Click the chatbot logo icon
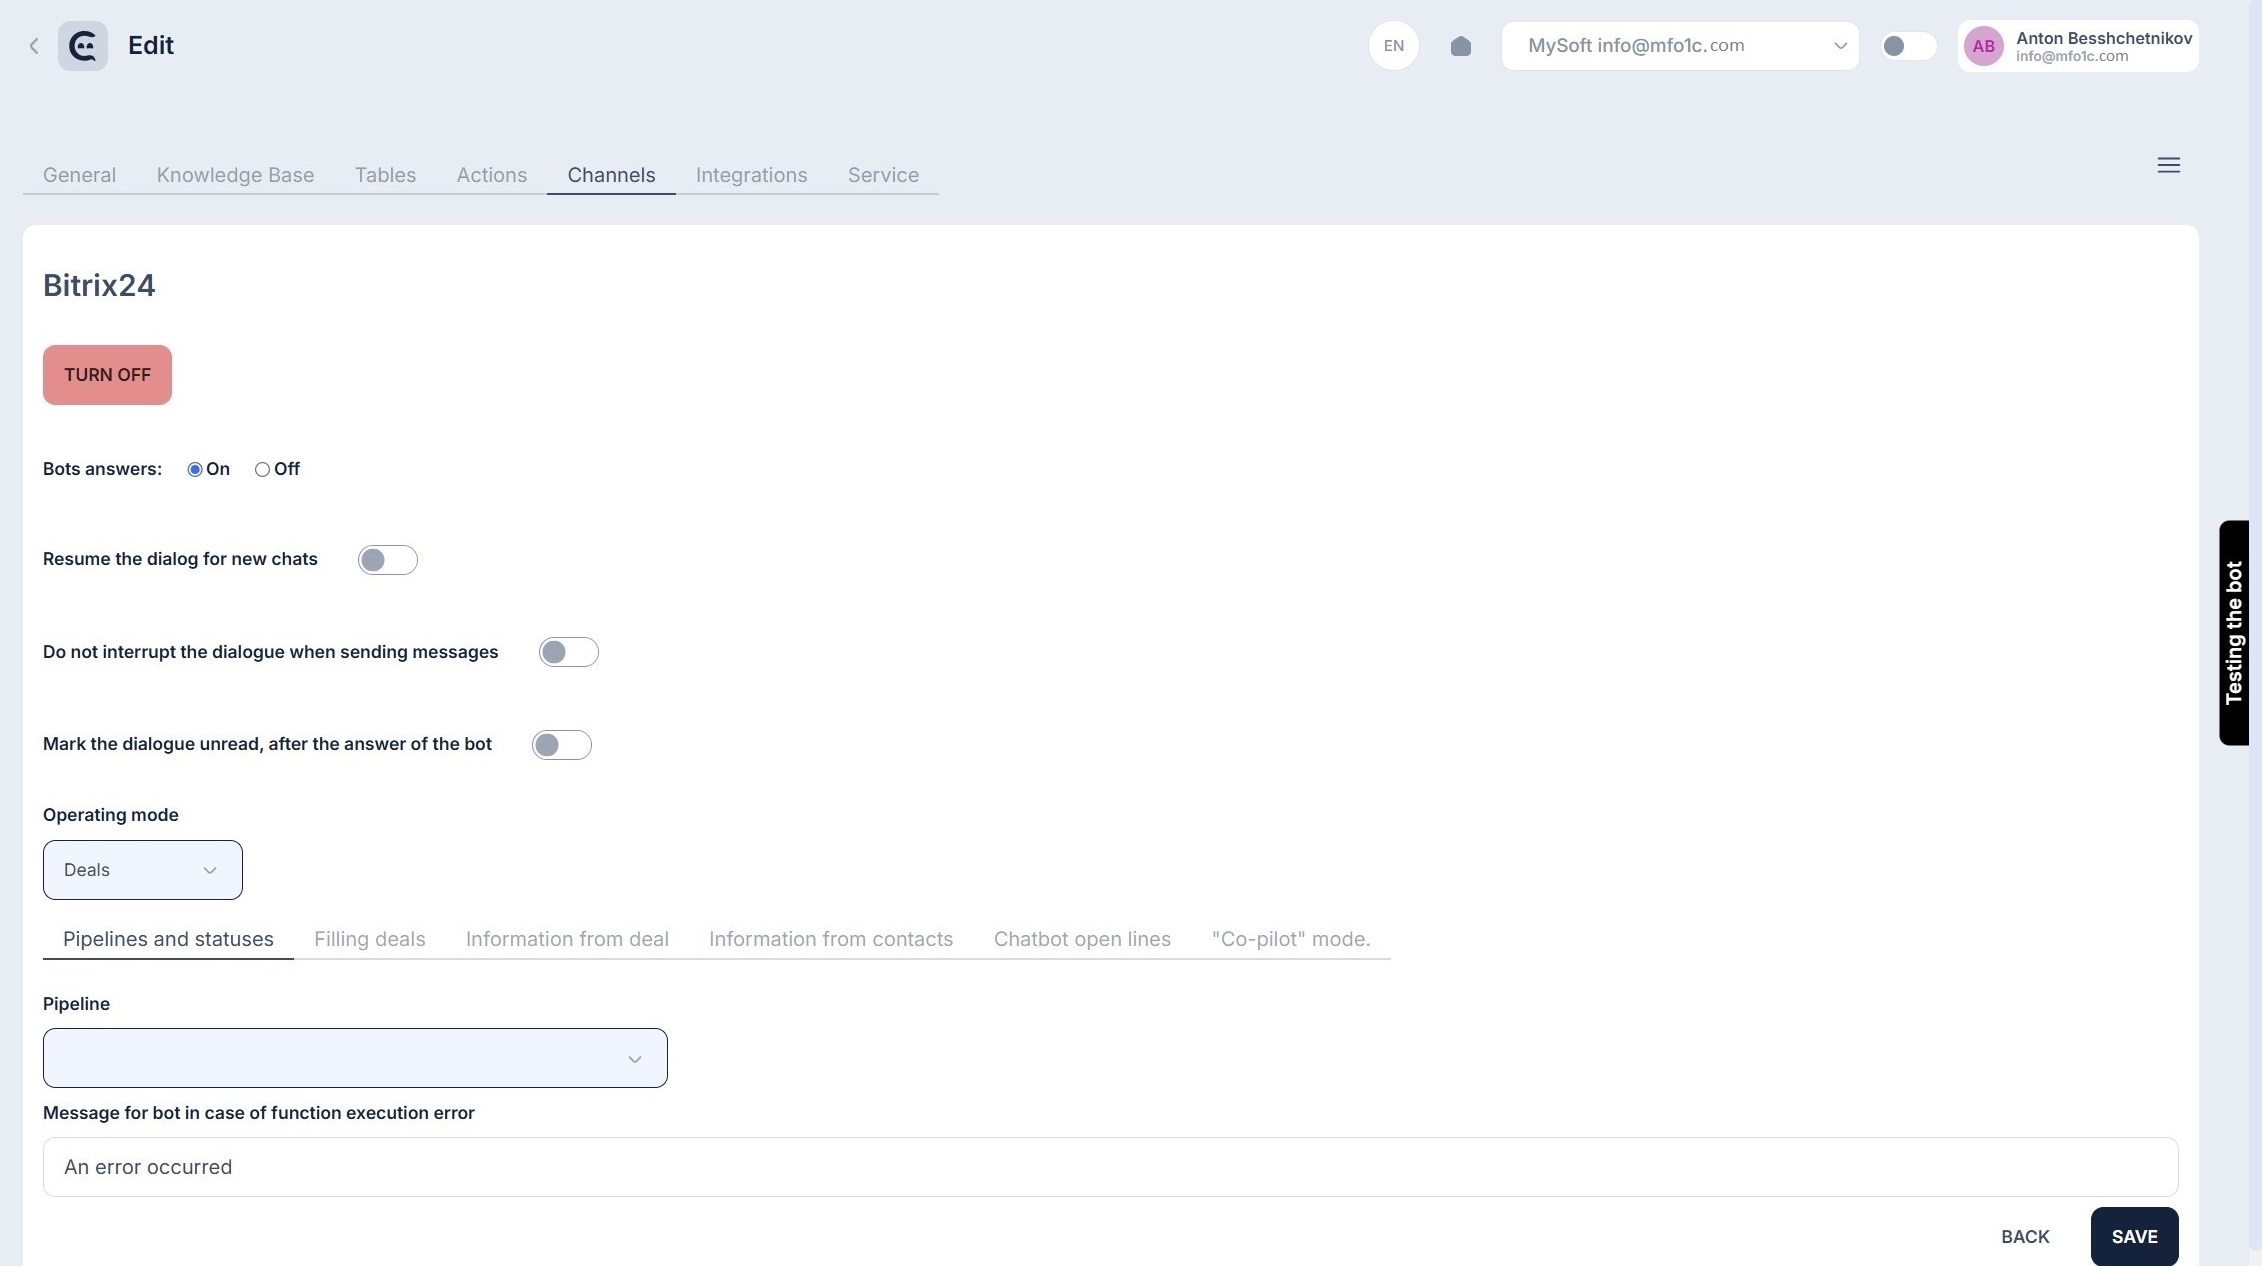Screen dimensions: 2262x1266 pos(83,46)
